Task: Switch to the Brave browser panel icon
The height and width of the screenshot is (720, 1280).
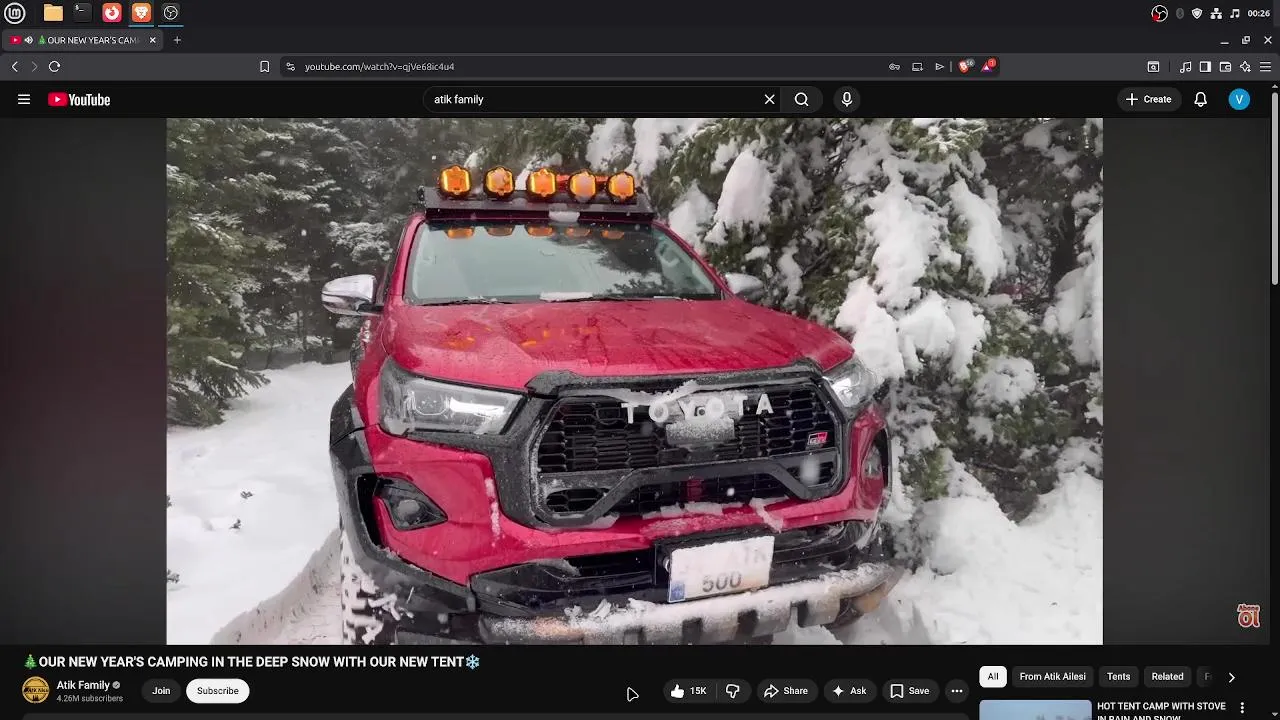Action: tap(141, 13)
